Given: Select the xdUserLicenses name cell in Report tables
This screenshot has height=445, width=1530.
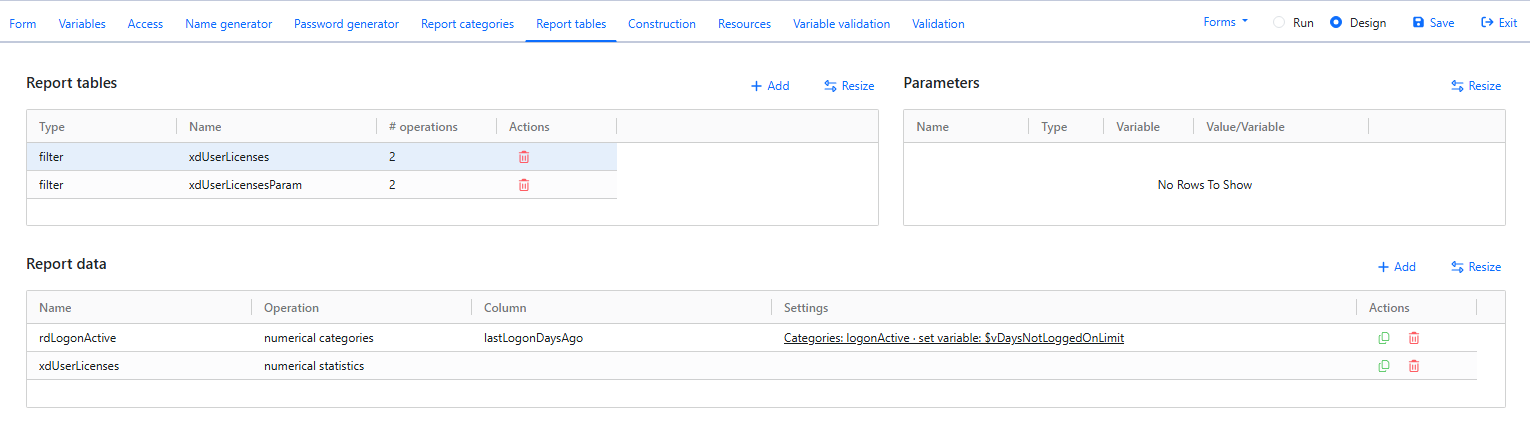Looking at the screenshot, I should (277, 157).
